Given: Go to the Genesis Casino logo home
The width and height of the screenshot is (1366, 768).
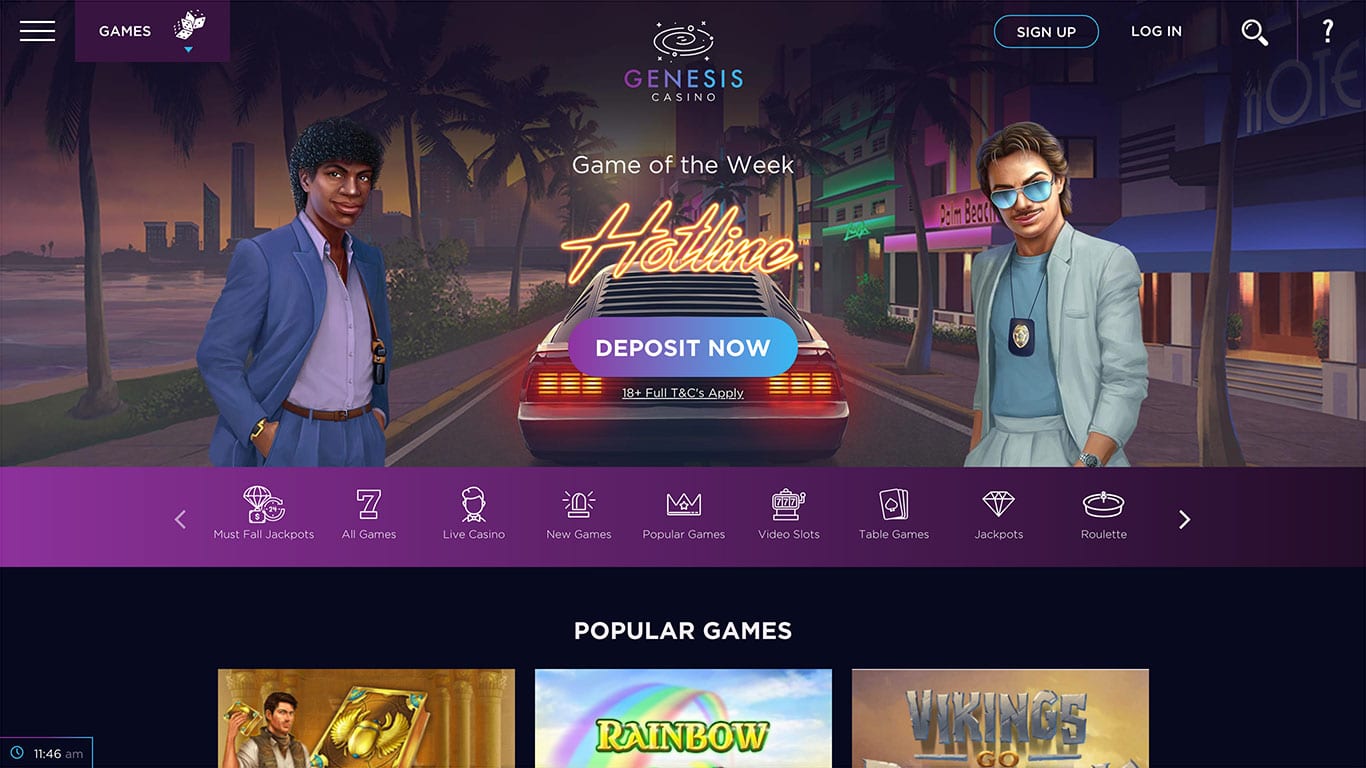Looking at the screenshot, I should (x=683, y=61).
